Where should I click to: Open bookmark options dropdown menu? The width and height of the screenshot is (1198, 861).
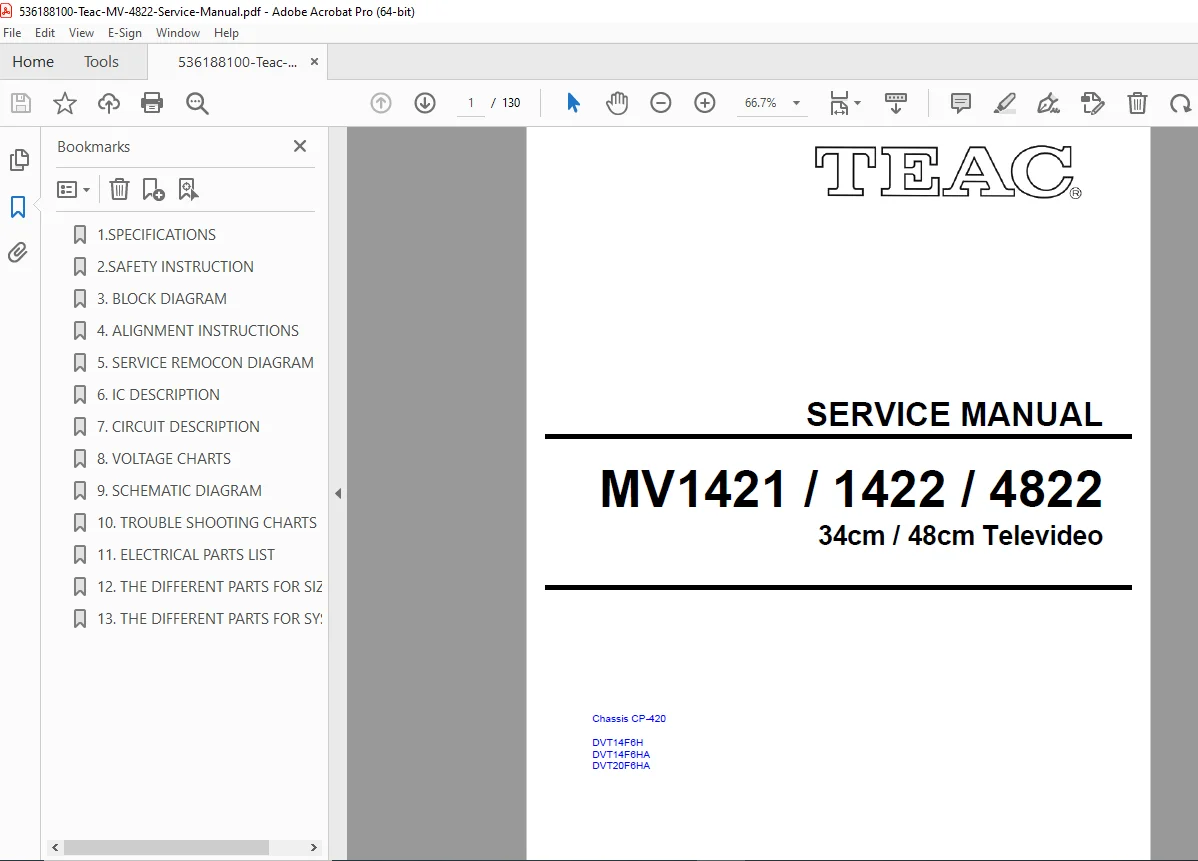point(73,189)
